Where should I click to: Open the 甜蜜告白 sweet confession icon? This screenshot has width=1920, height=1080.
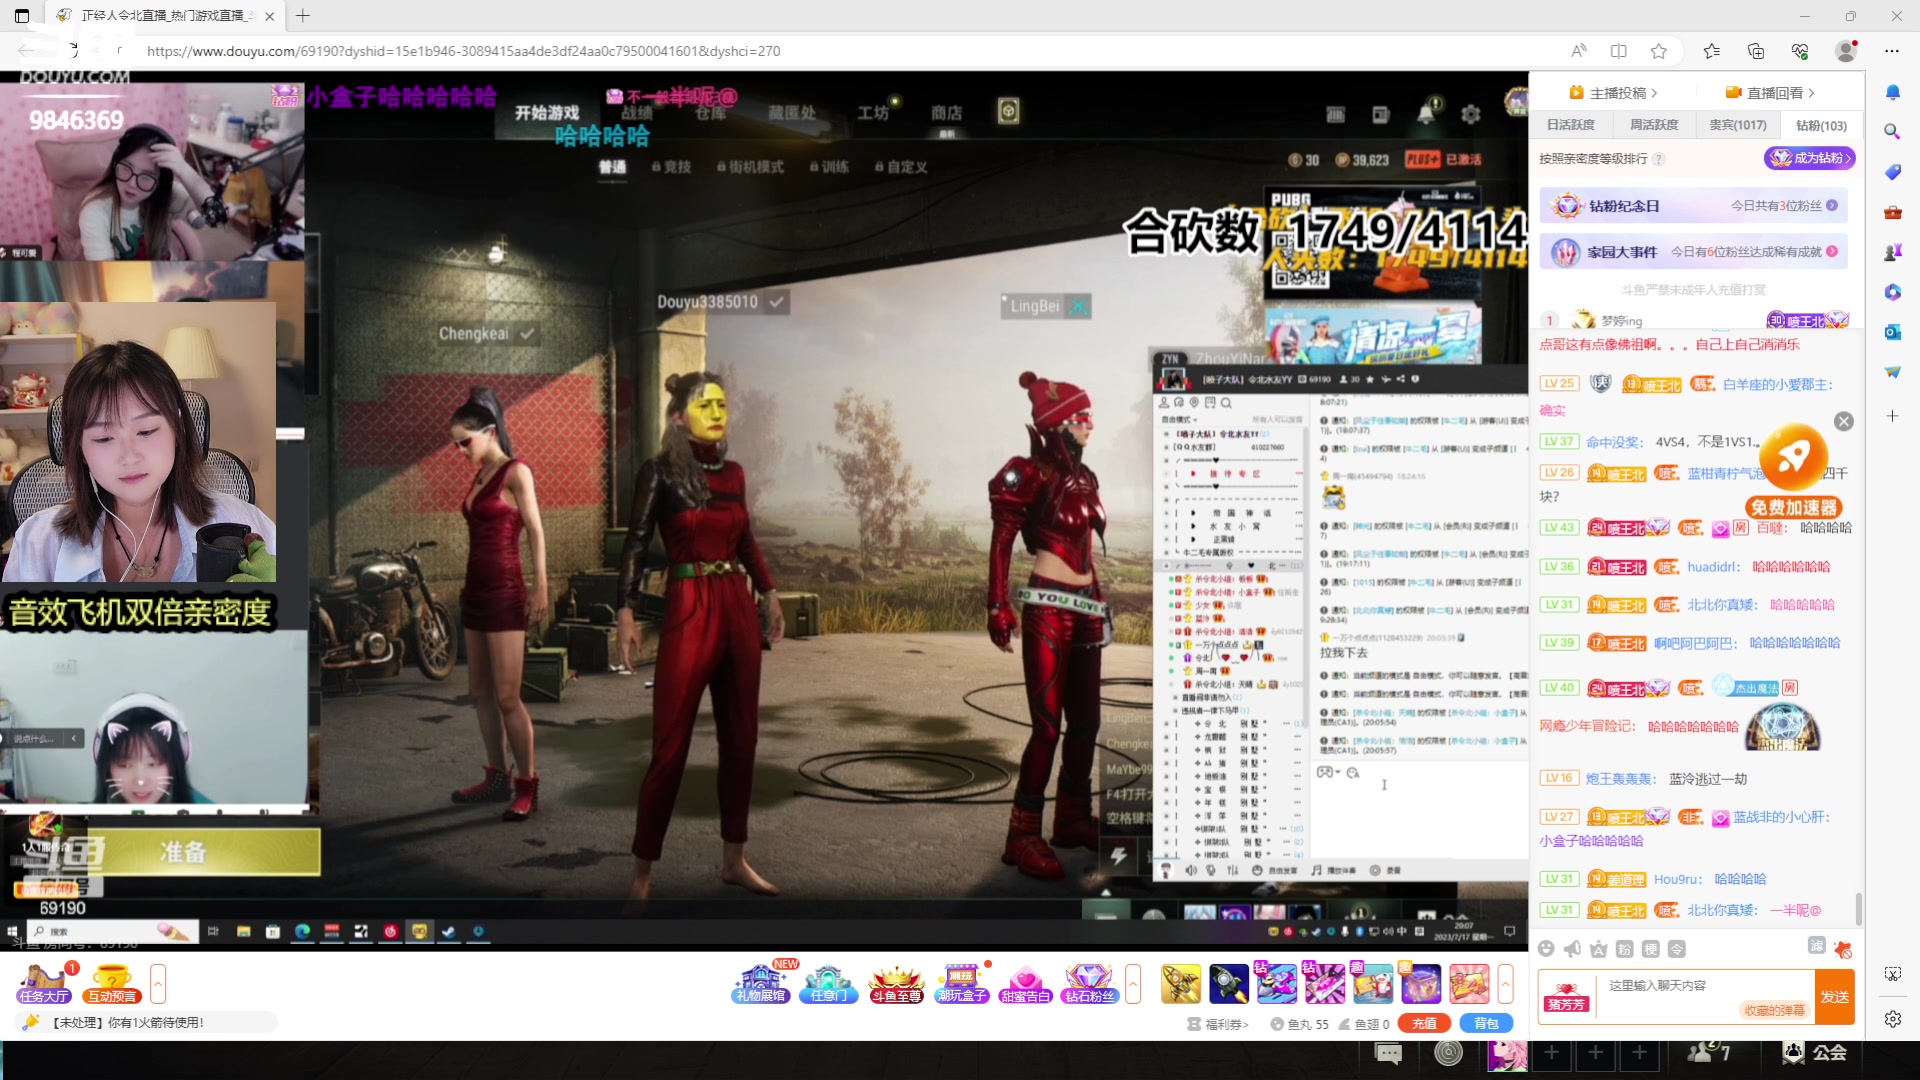point(1025,984)
